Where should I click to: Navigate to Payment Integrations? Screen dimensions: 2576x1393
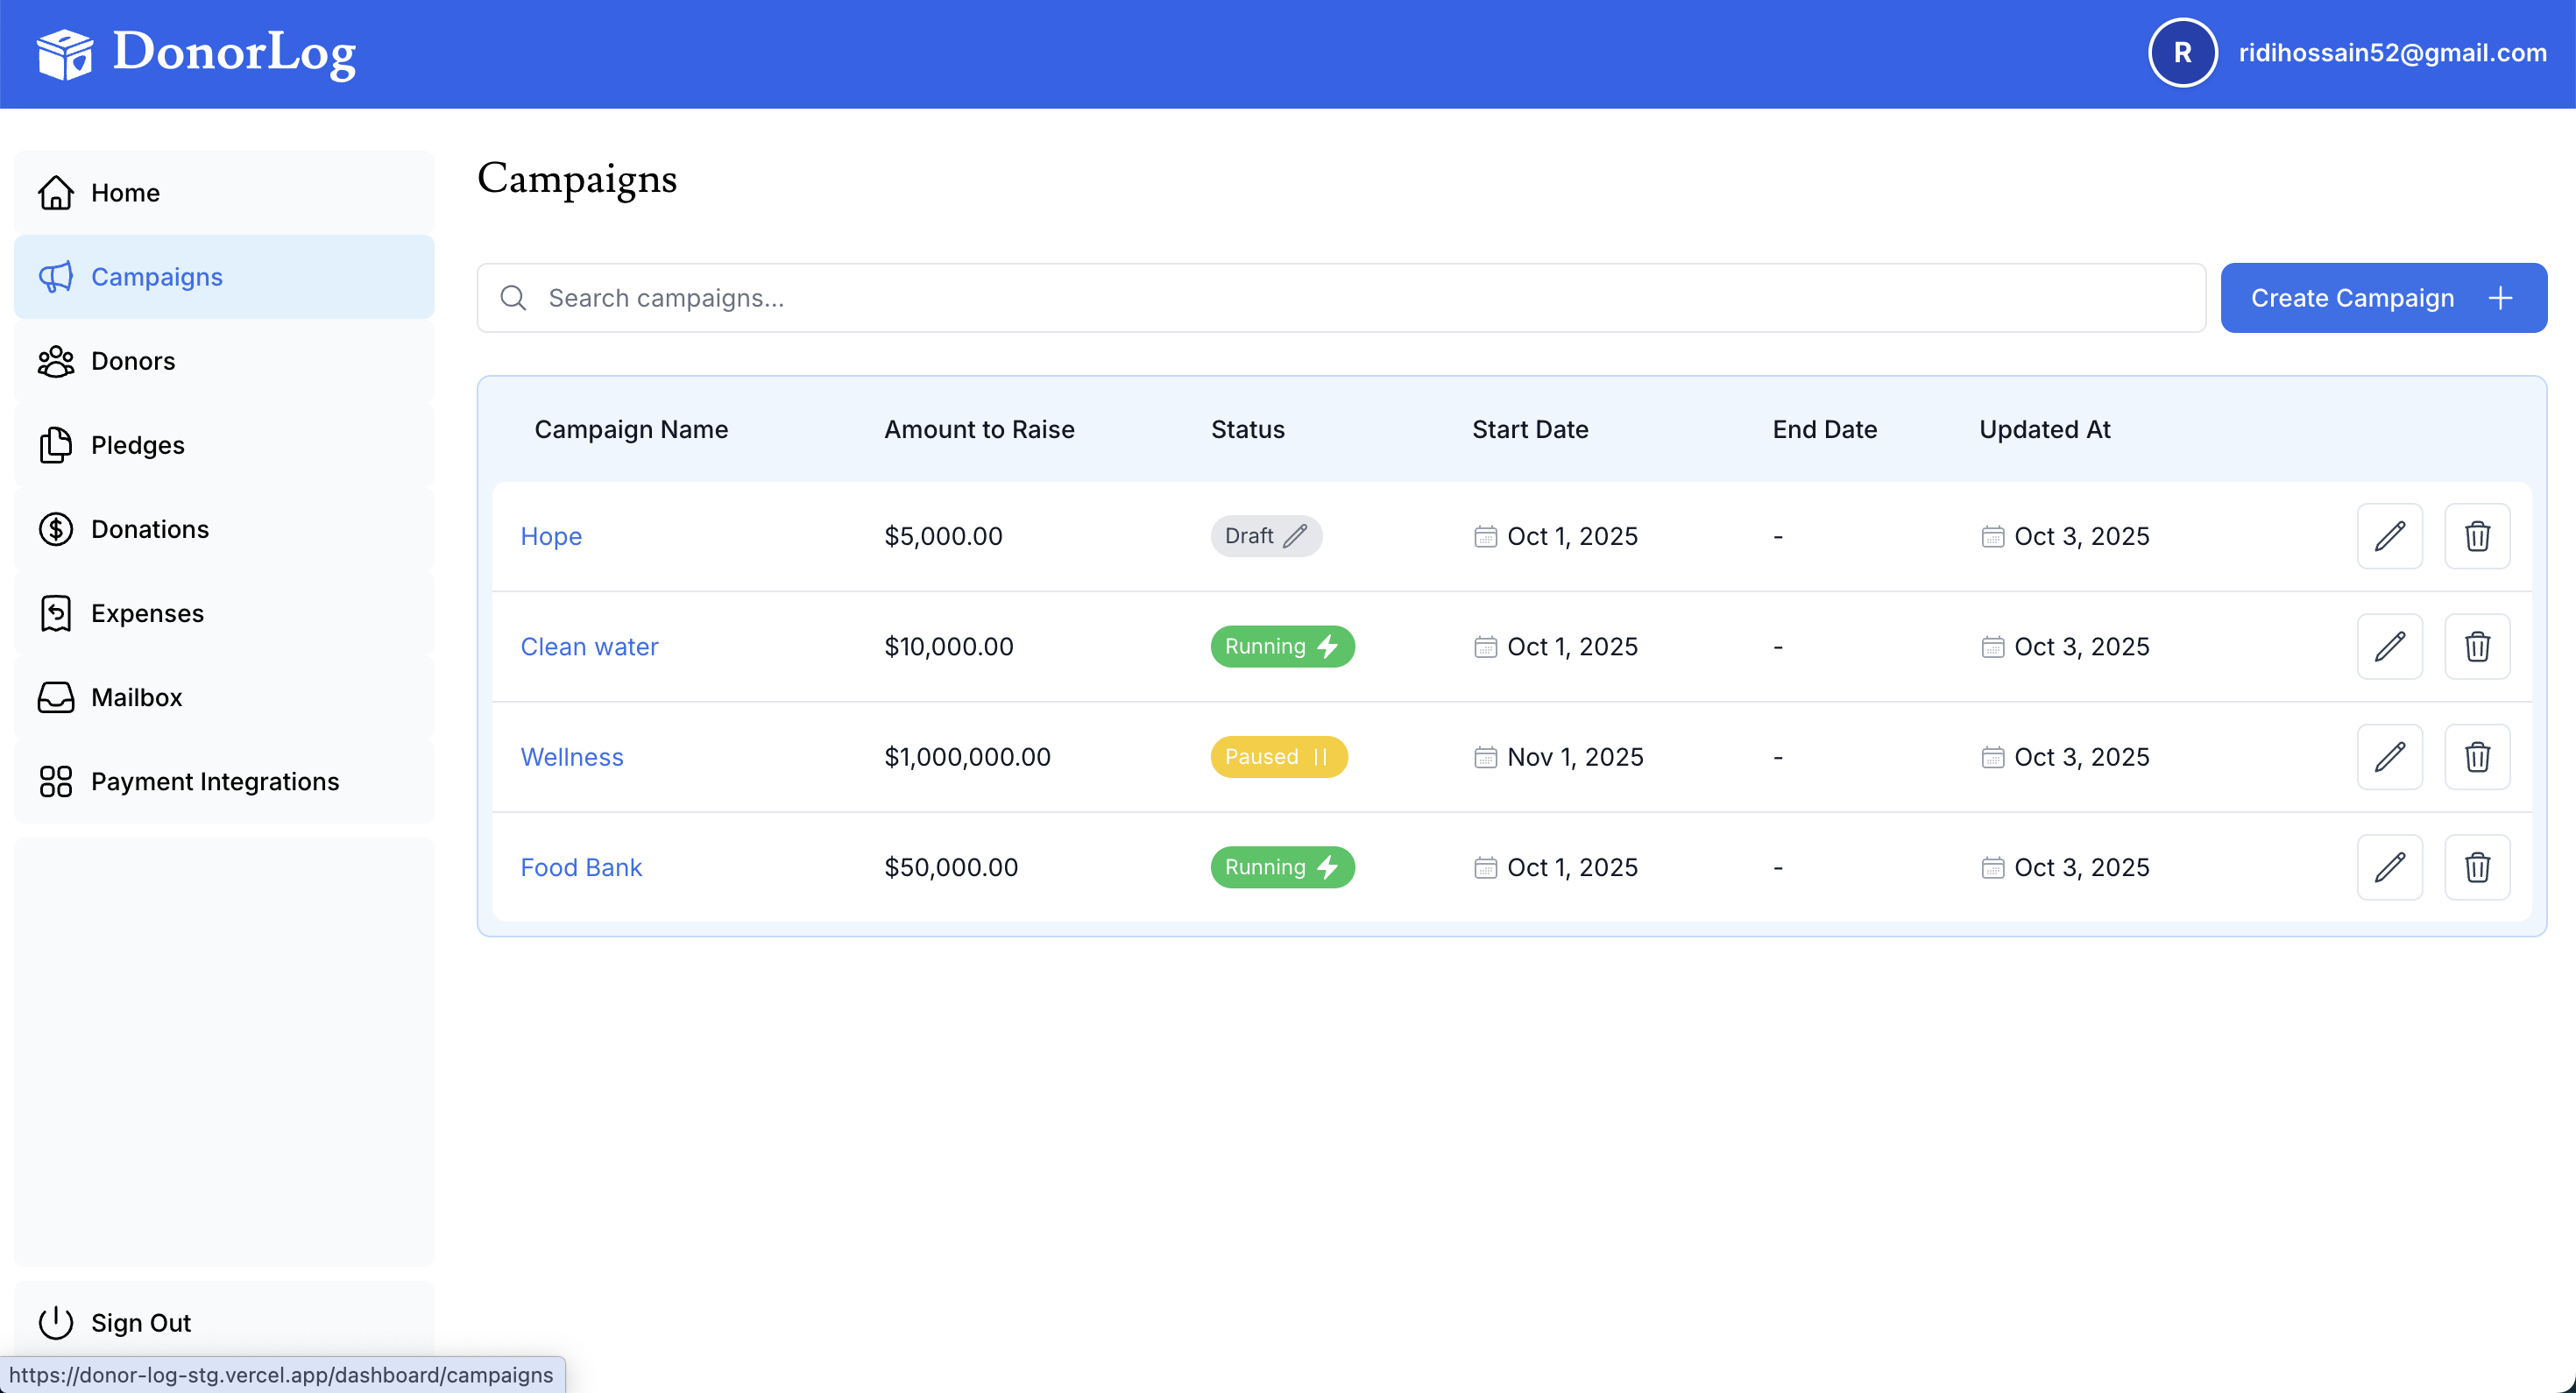point(214,781)
